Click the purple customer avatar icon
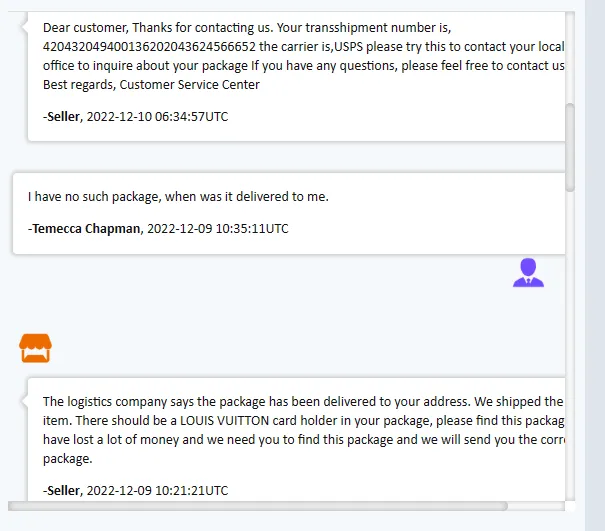The height and width of the screenshot is (531, 605). [528, 273]
